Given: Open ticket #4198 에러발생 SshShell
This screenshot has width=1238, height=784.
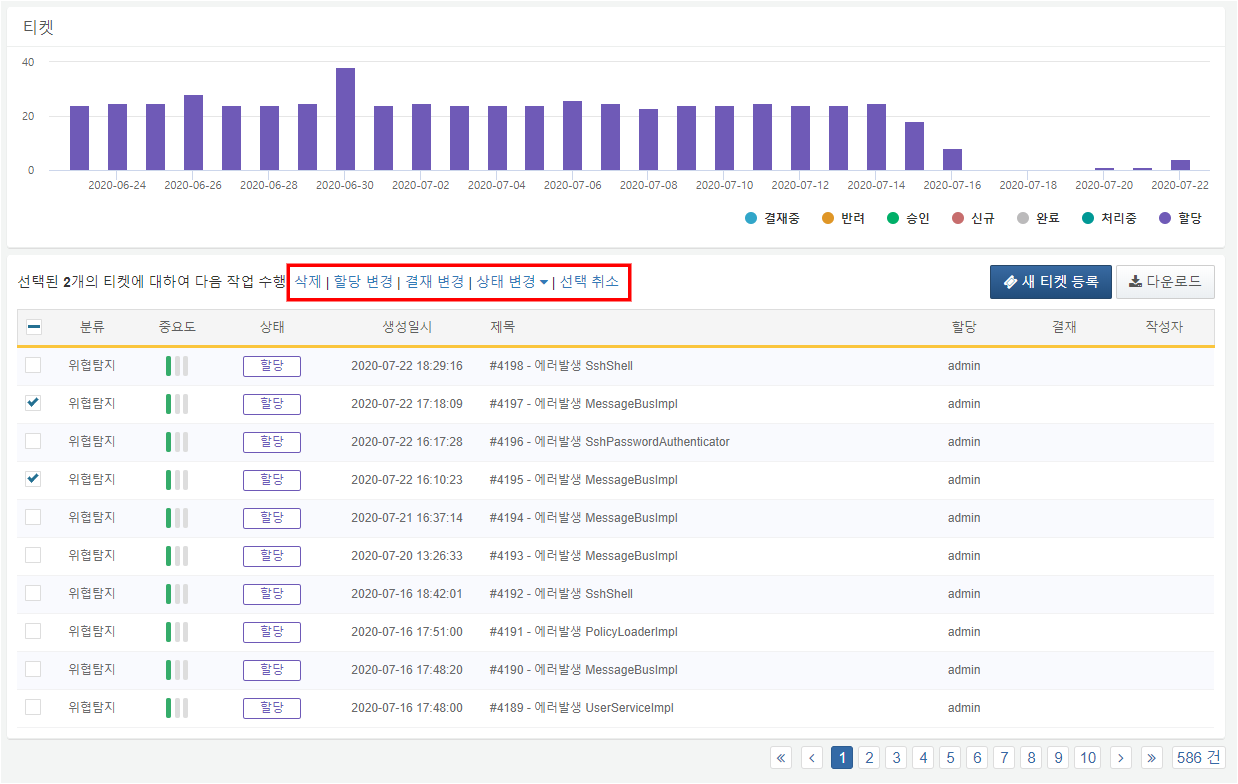Looking at the screenshot, I should point(561,366).
